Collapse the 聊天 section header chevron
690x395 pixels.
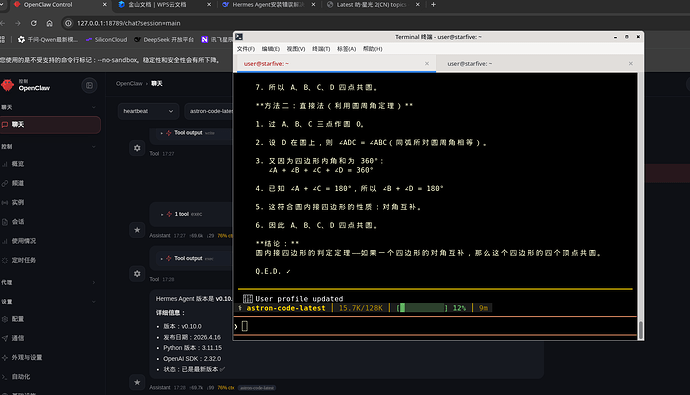coord(94,107)
